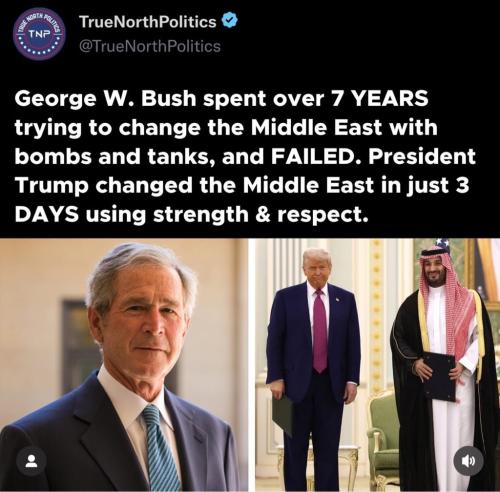Select the "strength & respect" phrase
The width and height of the screenshot is (500, 492).
(x=257, y=214)
